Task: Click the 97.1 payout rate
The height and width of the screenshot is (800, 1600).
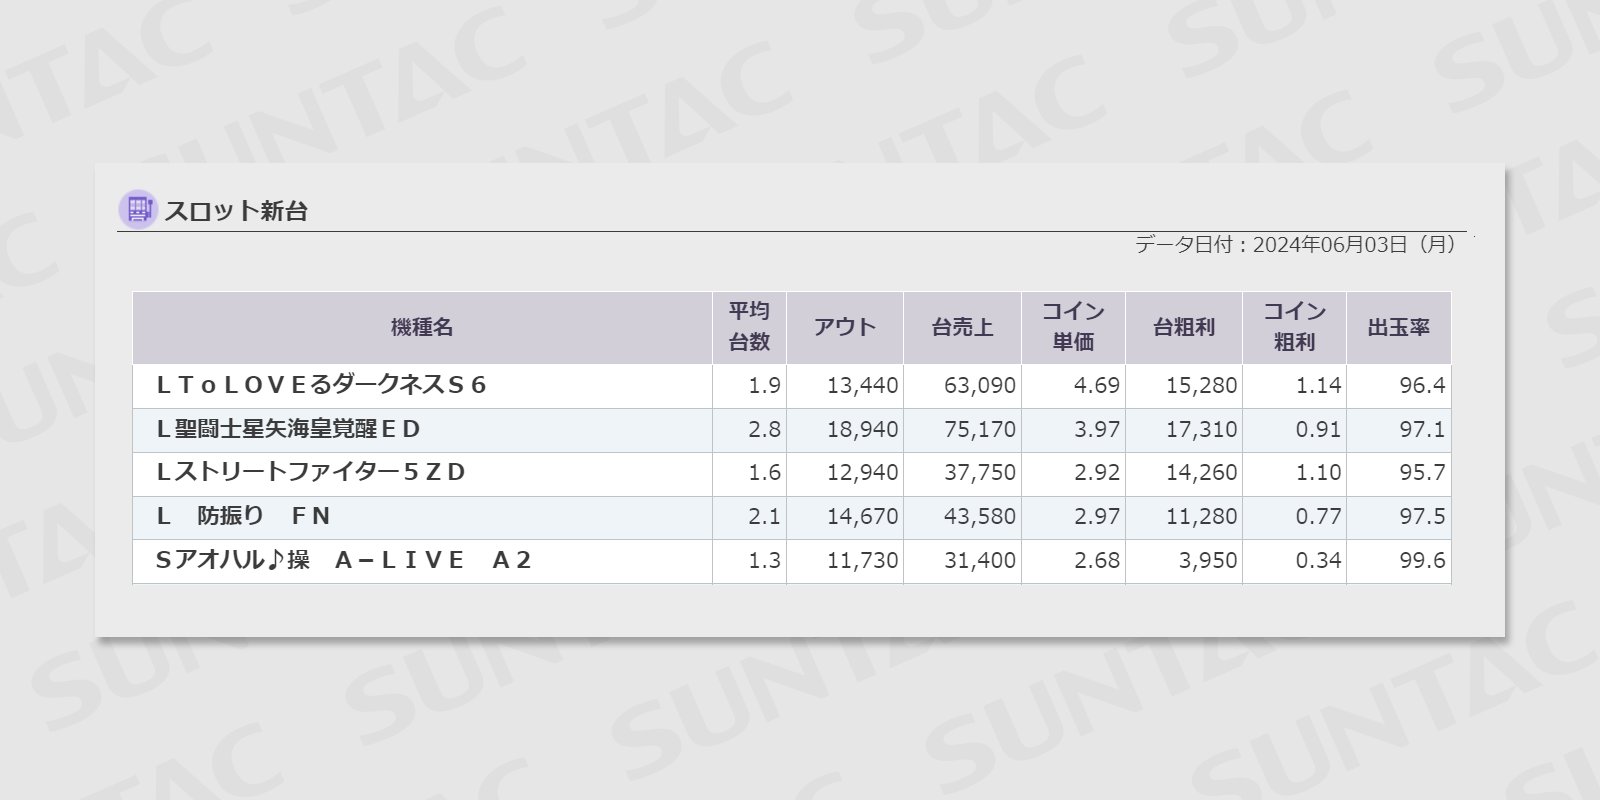Action: 1422,430
